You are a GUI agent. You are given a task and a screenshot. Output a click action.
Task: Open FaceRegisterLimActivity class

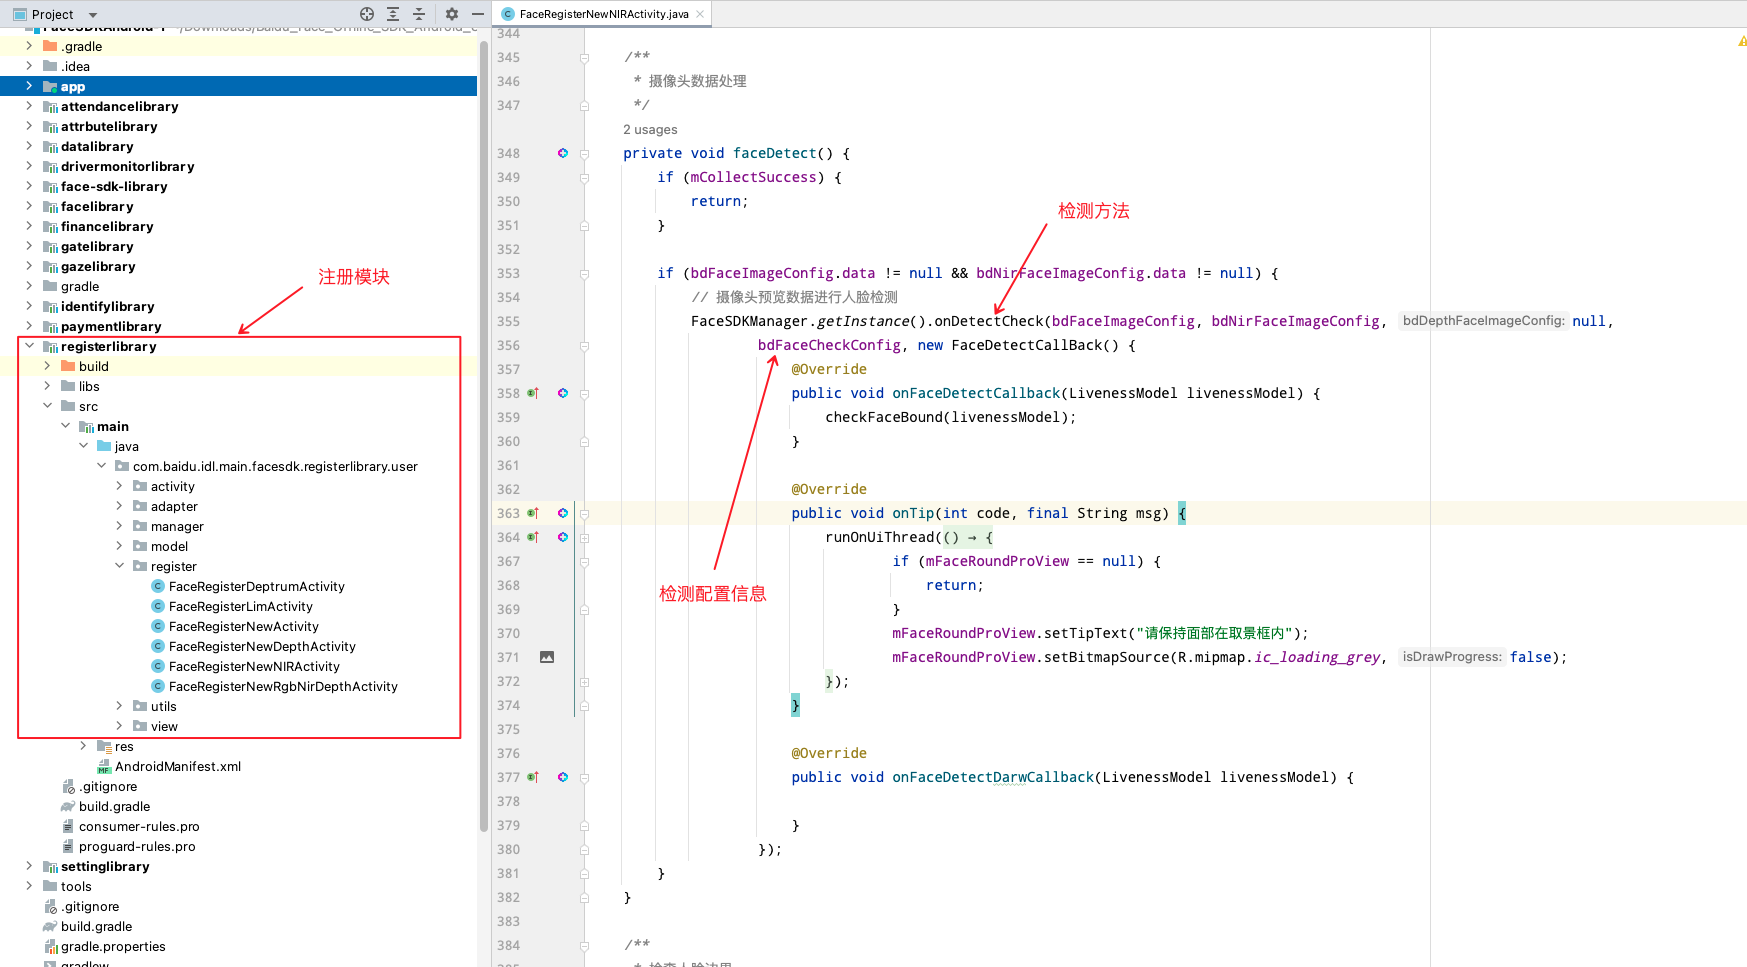(240, 607)
